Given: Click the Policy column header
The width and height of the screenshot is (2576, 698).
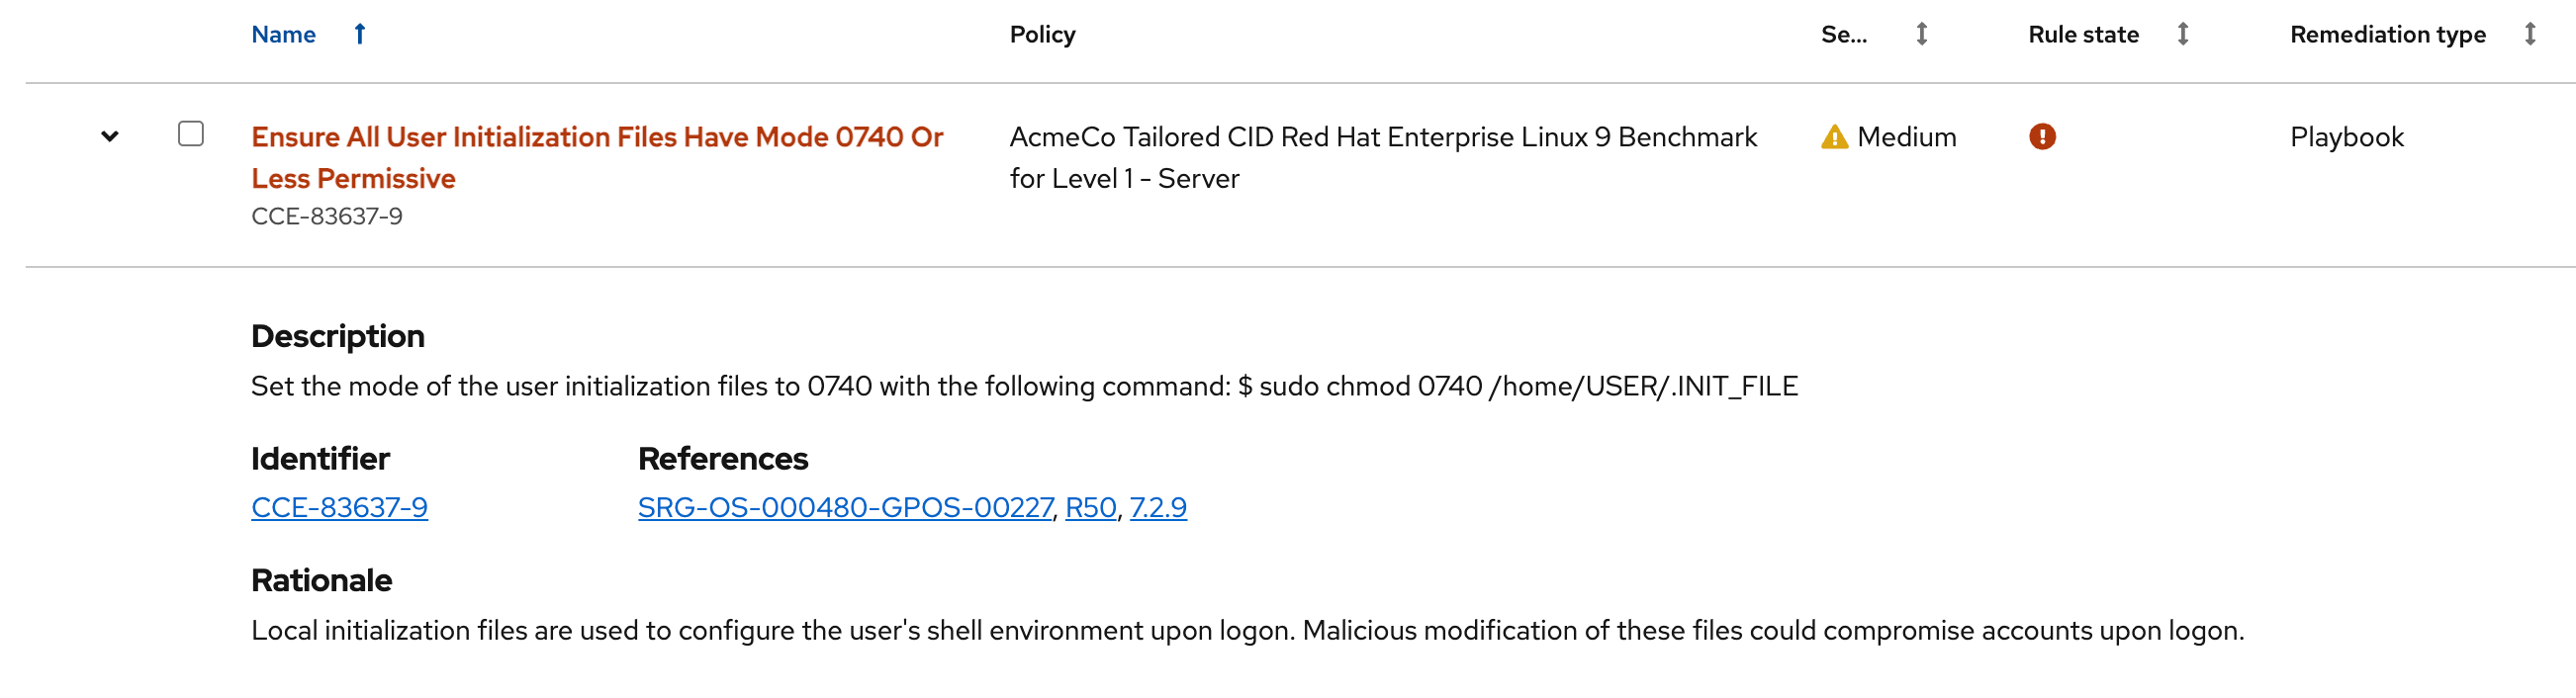Looking at the screenshot, I should click(1042, 34).
